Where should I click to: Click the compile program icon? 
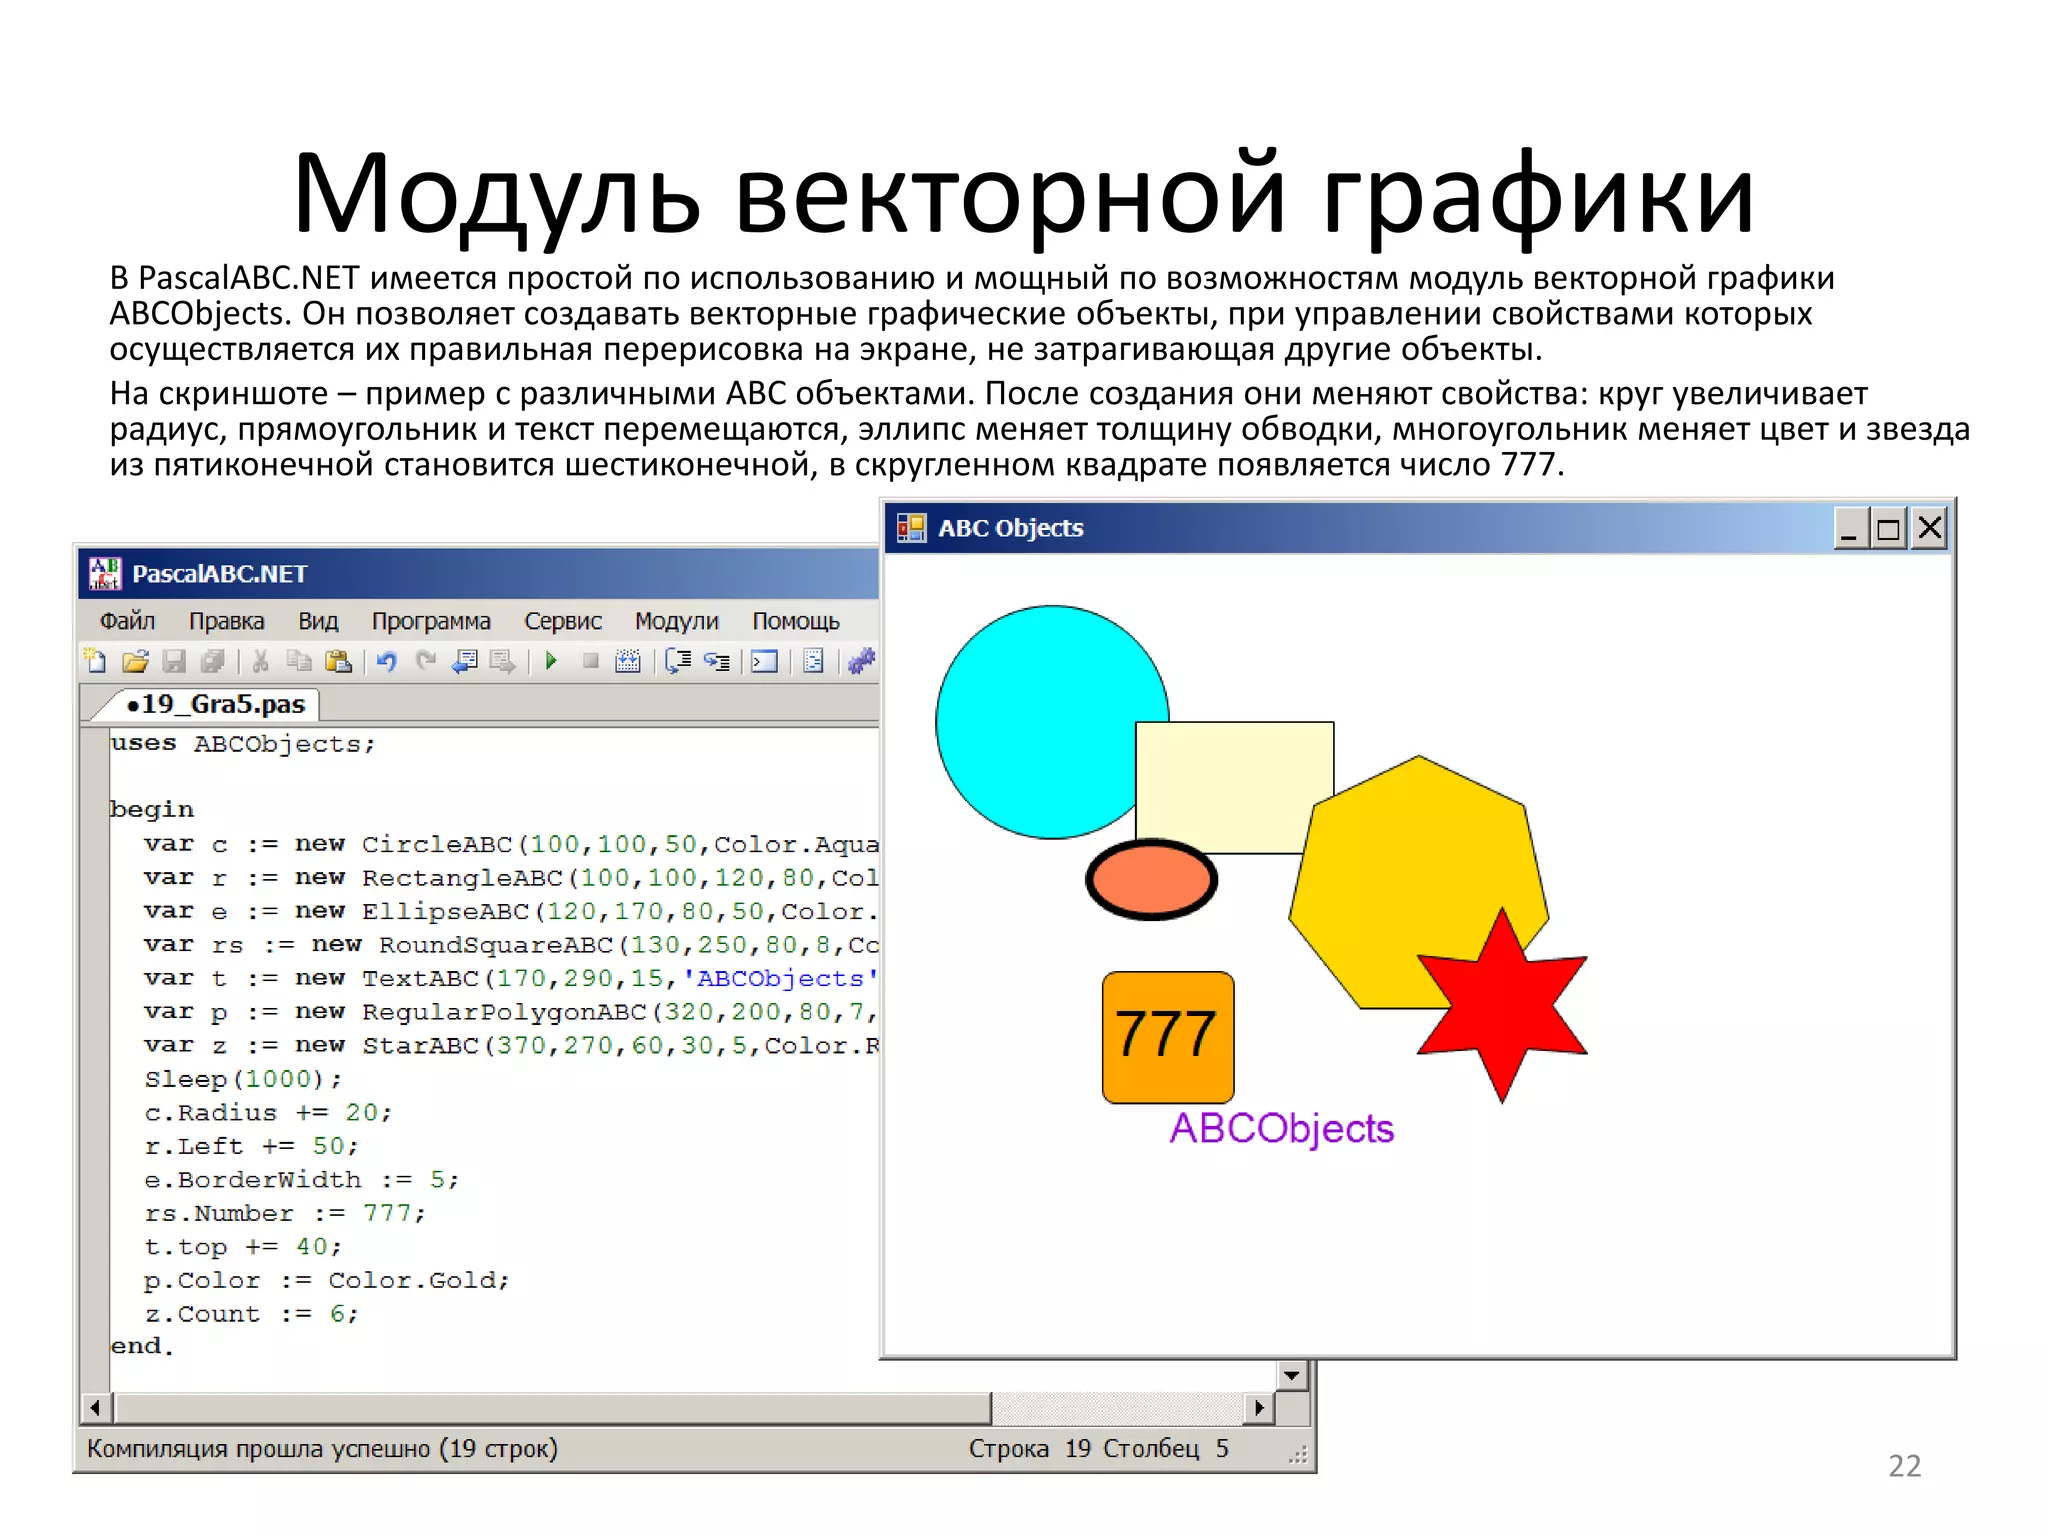628,661
